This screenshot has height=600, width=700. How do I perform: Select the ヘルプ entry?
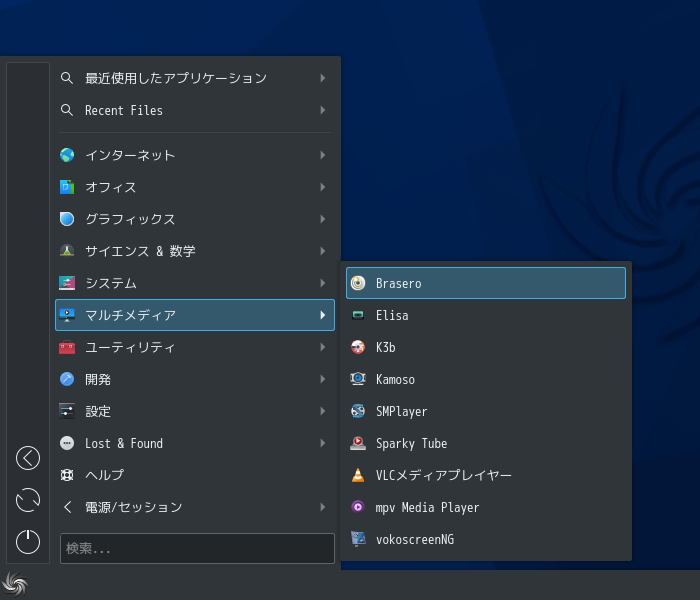(195, 475)
